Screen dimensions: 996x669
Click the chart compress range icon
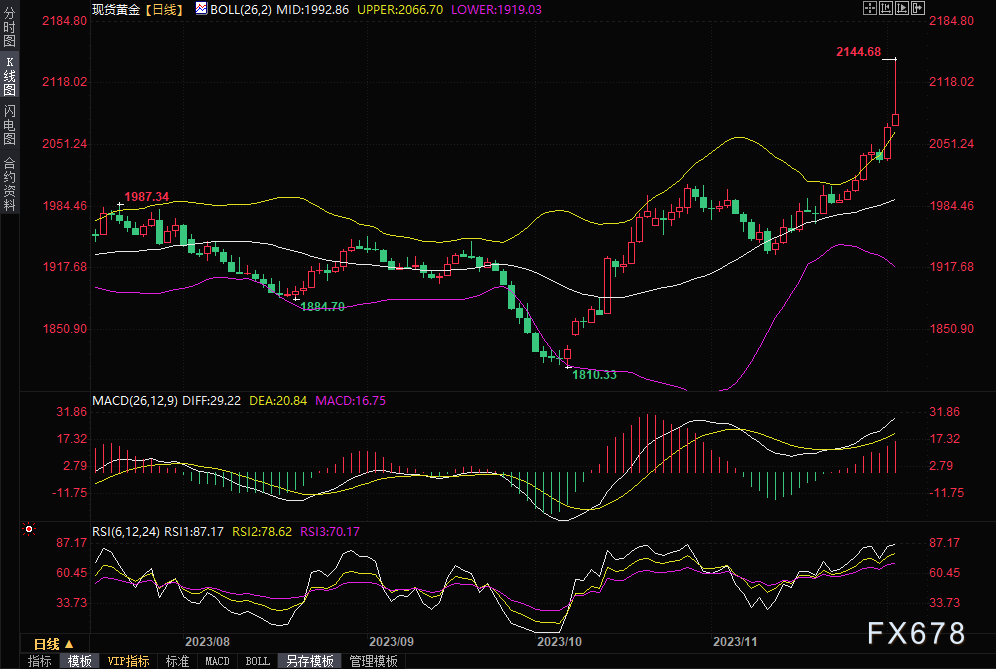coord(884,8)
